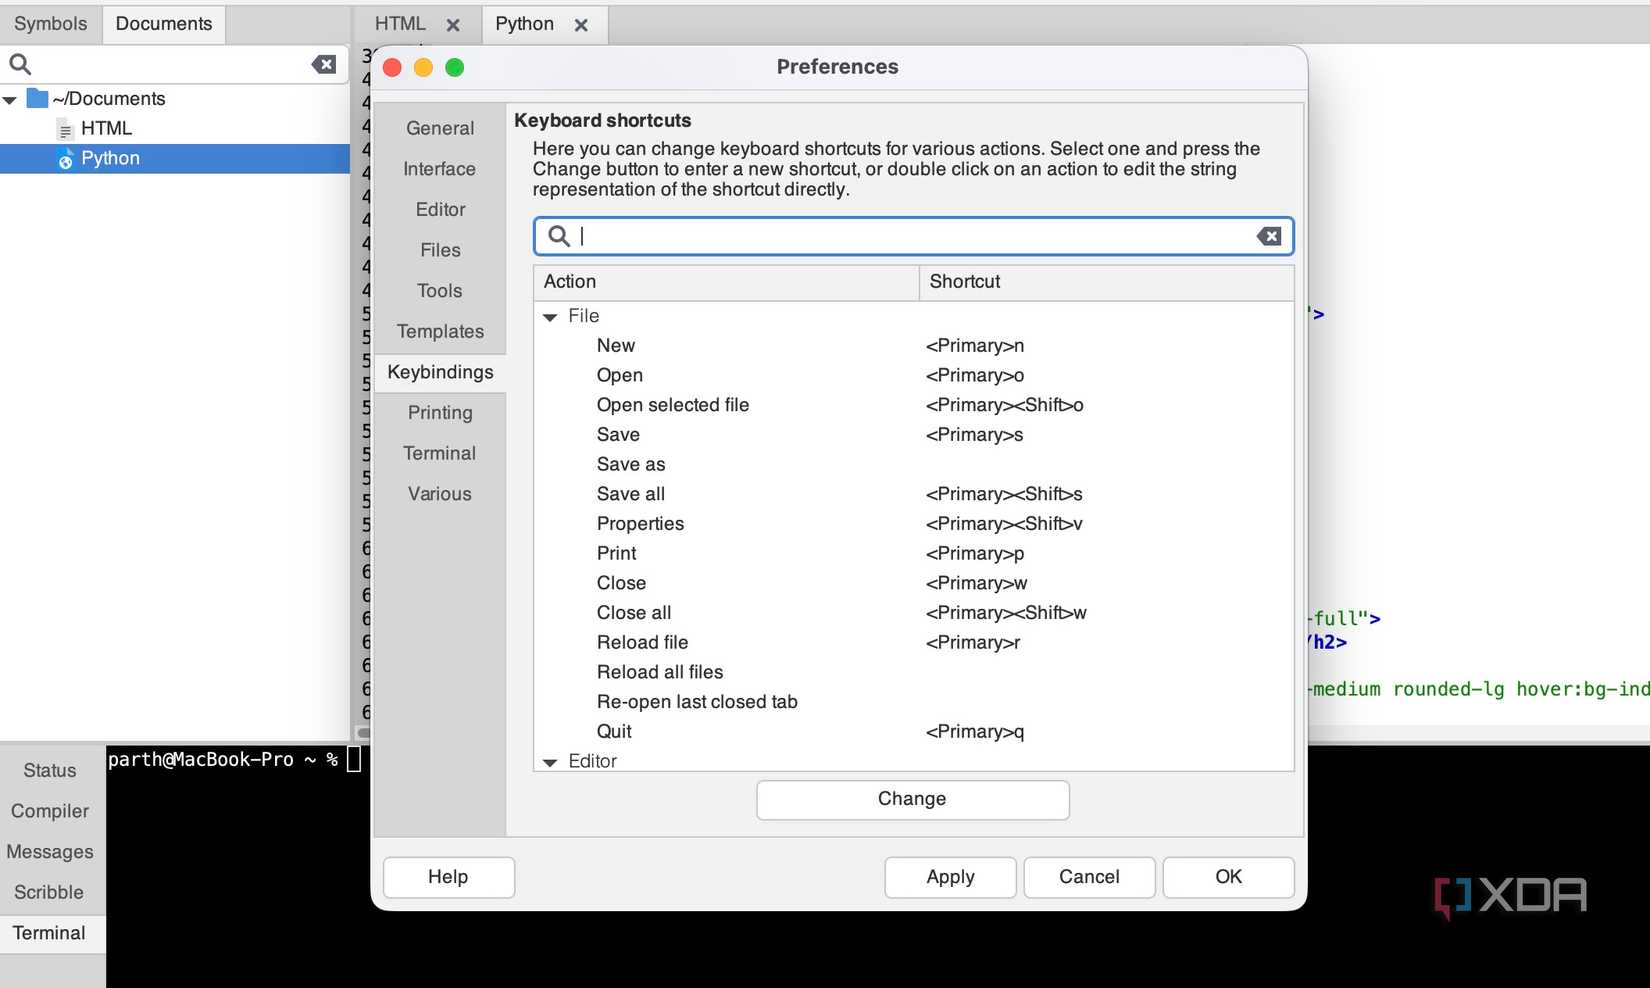Expand the Editor shortcuts section
This screenshot has height=988, width=1650.
[x=551, y=761]
